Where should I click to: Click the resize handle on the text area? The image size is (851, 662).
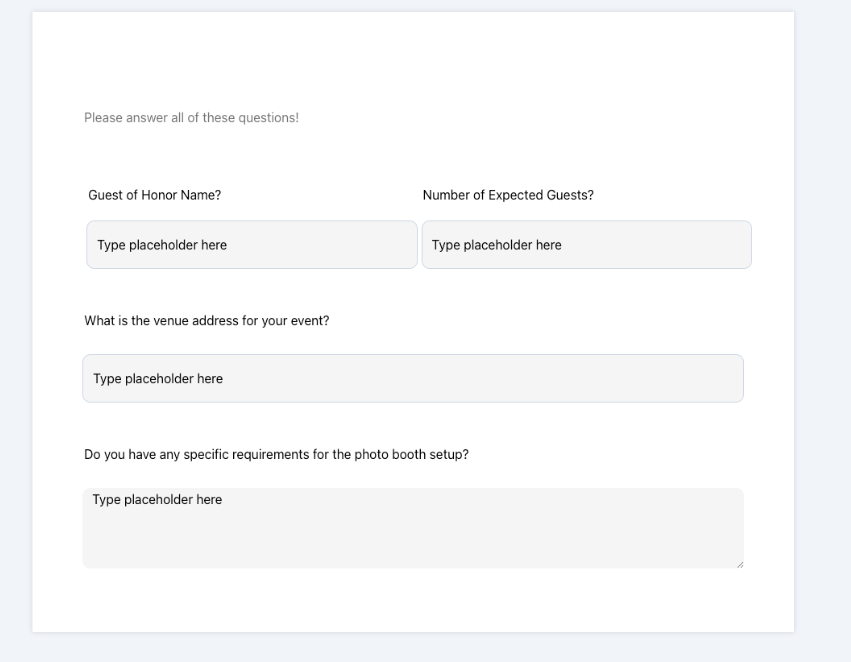740,564
